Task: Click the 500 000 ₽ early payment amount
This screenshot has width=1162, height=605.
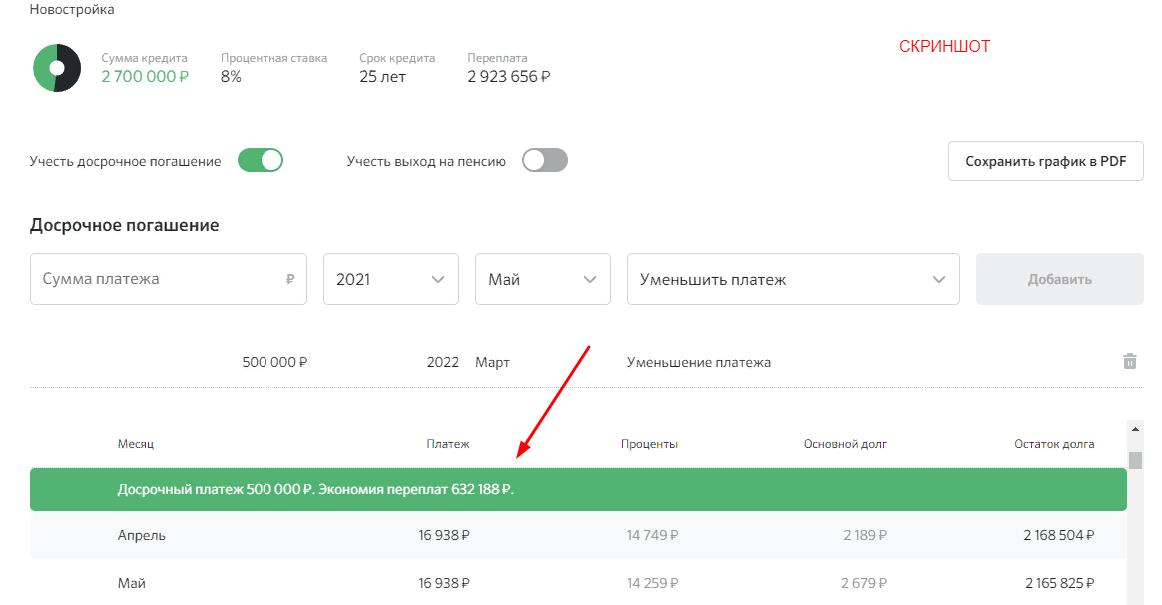Action: coord(275,363)
